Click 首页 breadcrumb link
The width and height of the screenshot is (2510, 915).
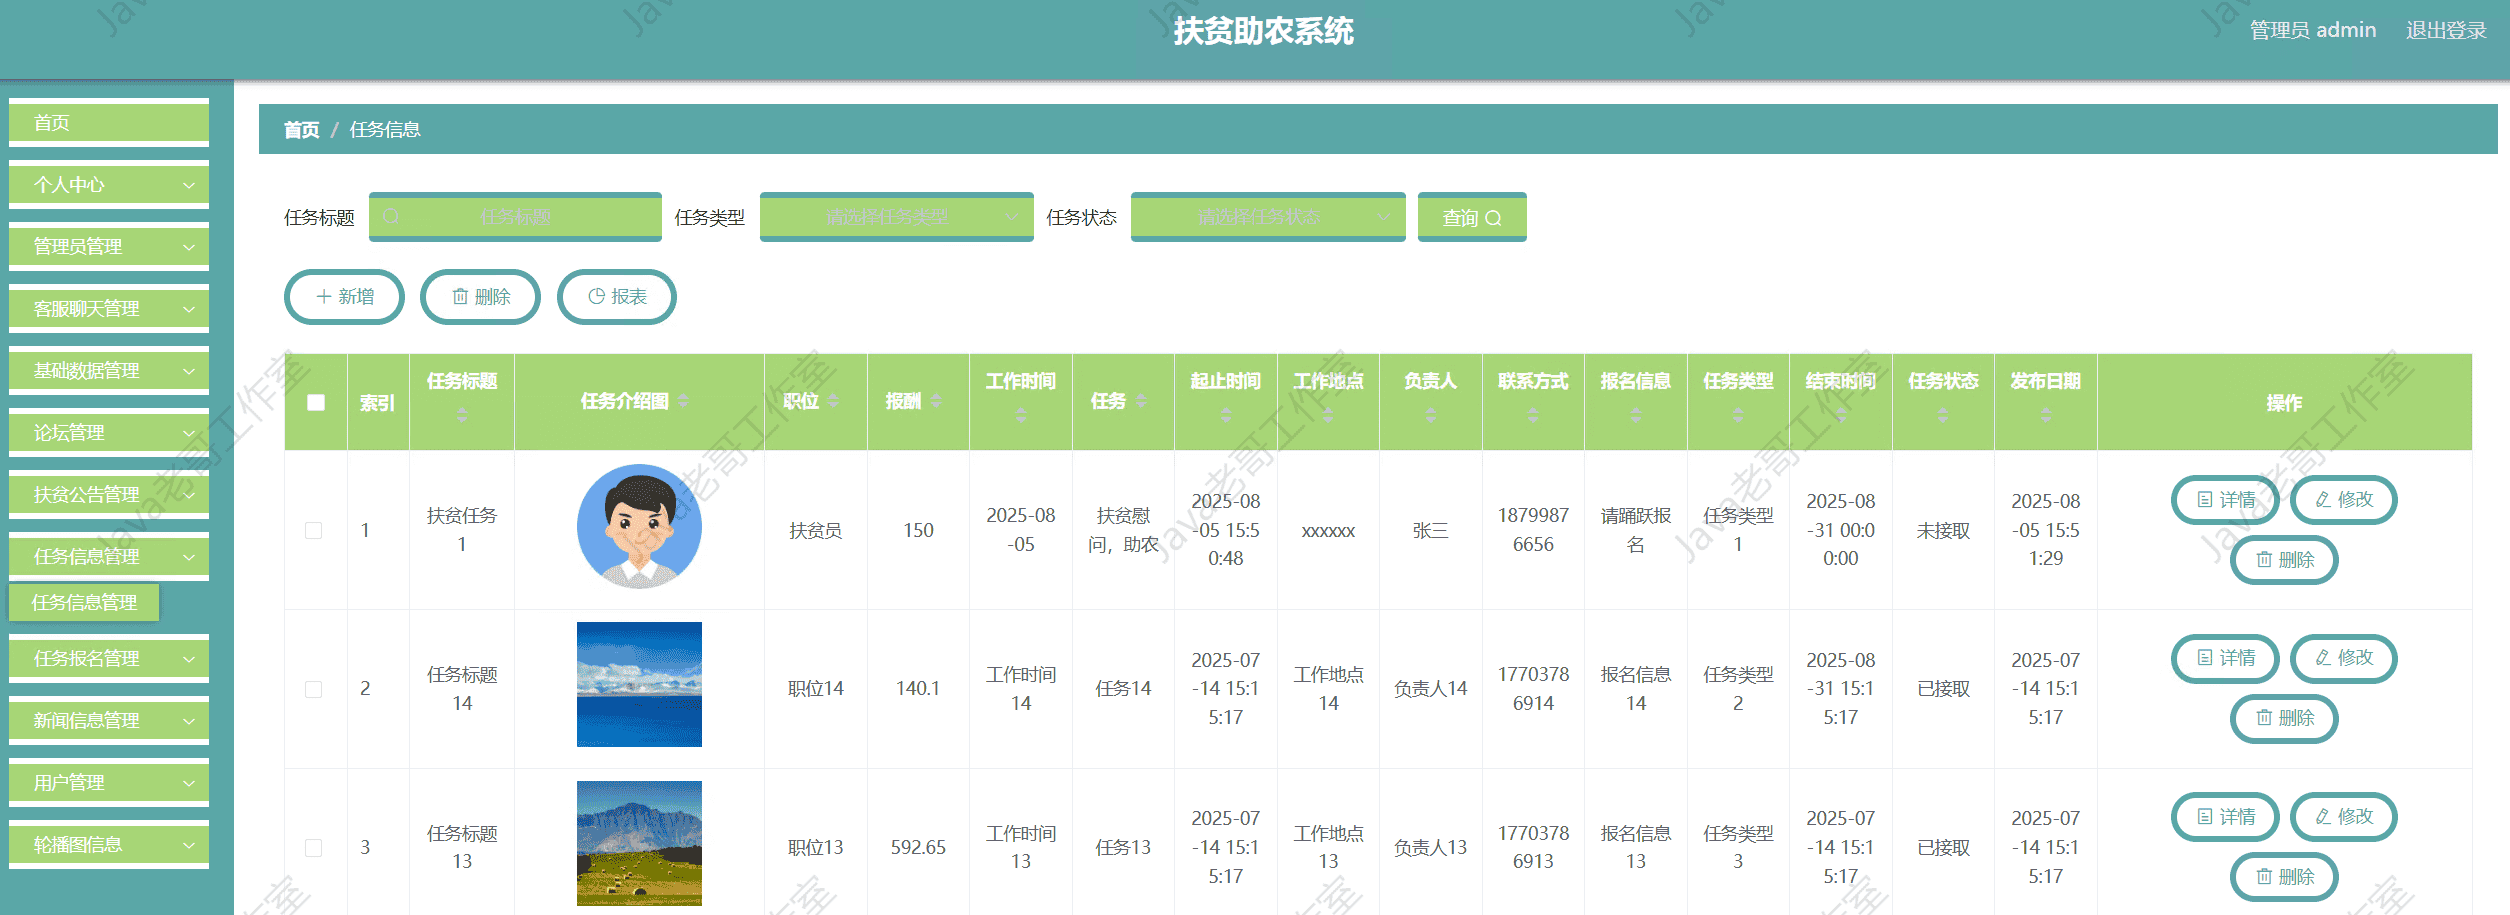tap(301, 130)
